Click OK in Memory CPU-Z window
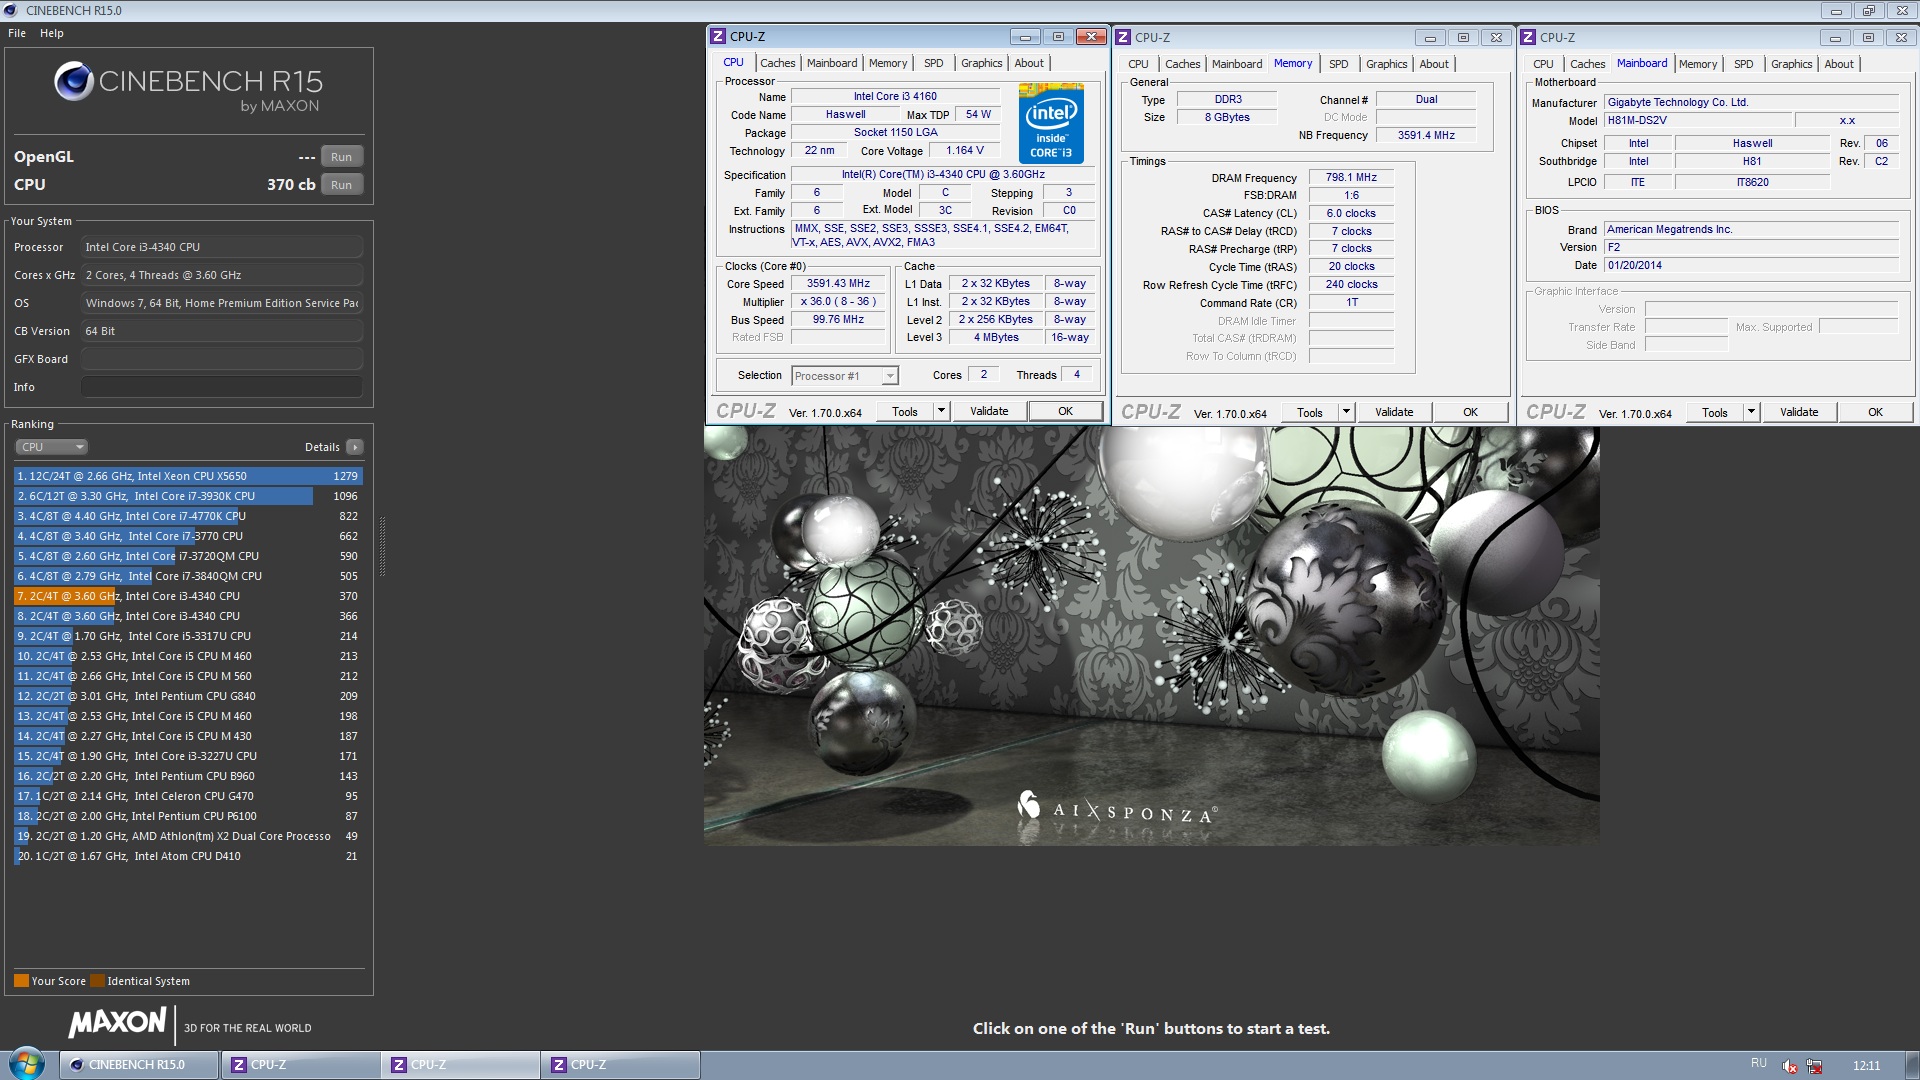Viewport: 1920px width, 1080px height. [1470, 412]
